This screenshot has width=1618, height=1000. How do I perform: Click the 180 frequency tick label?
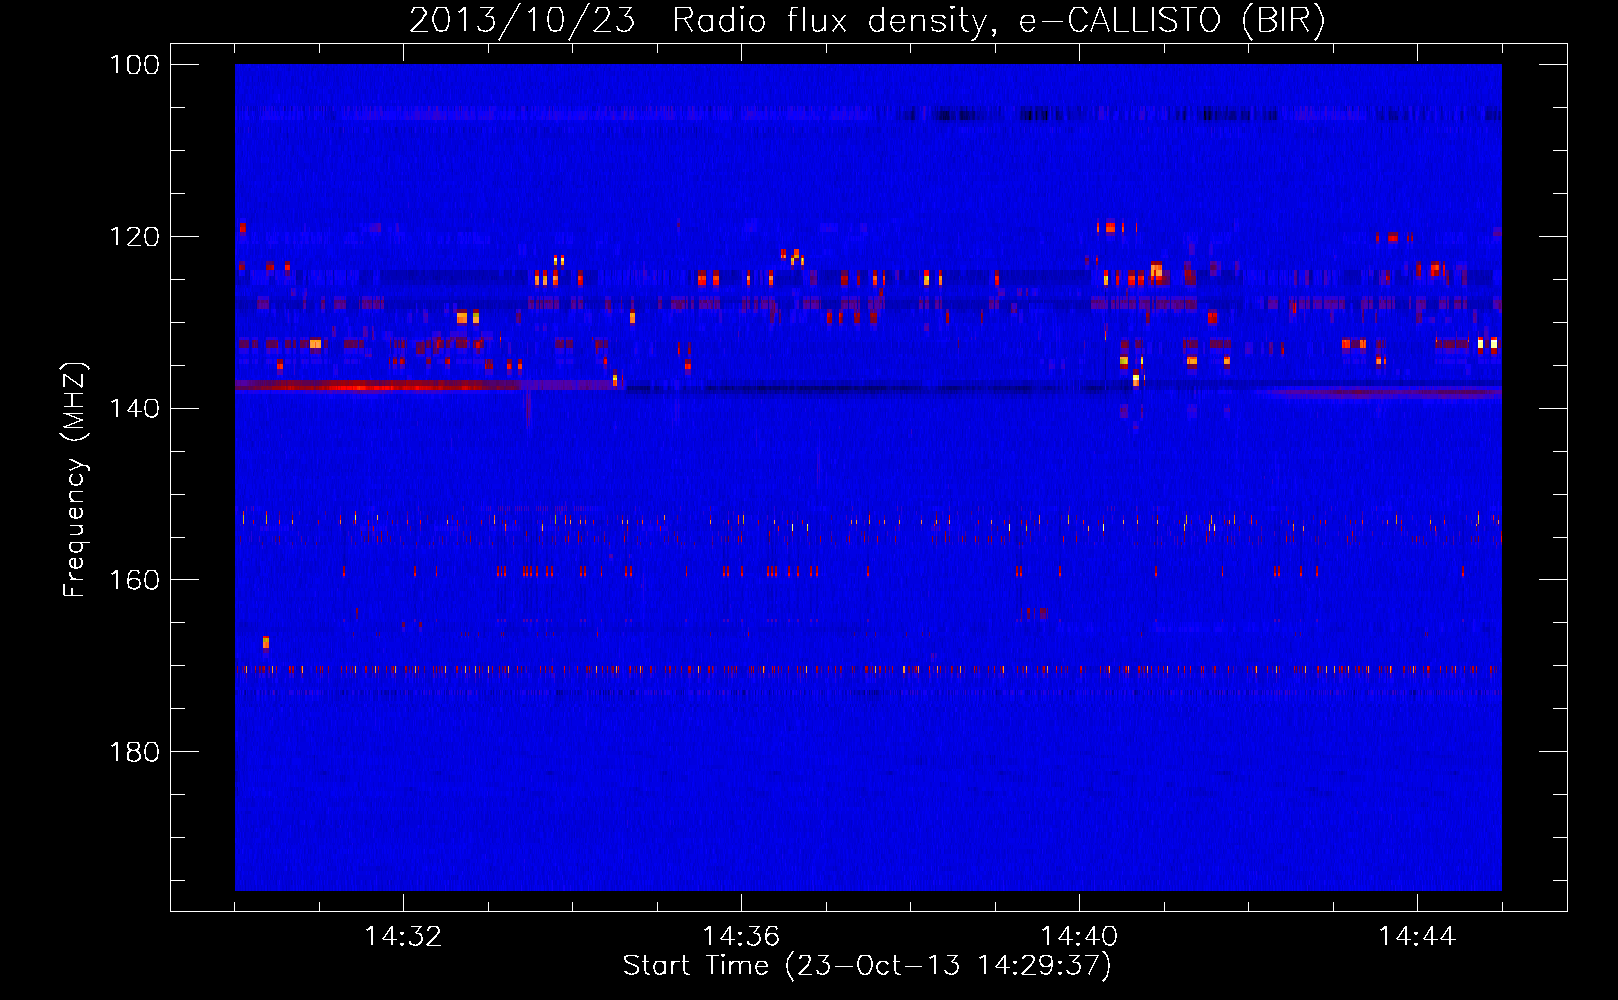tap(134, 752)
